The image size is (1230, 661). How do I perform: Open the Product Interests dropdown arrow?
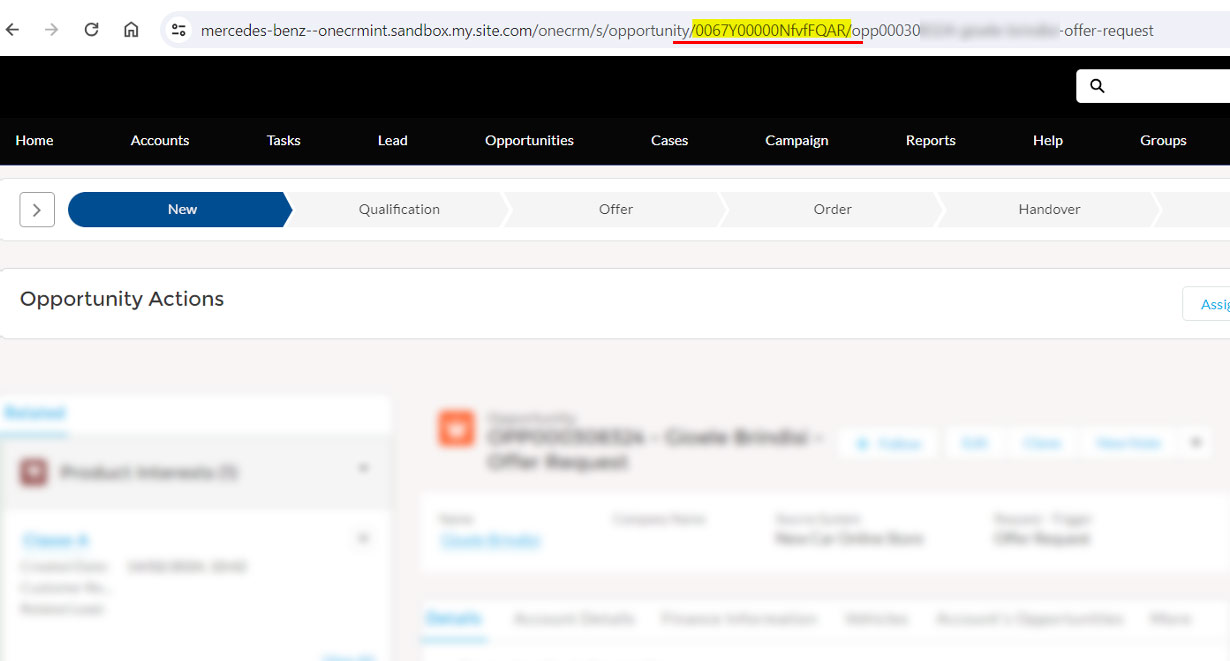pyautogui.click(x=364, y=468)
